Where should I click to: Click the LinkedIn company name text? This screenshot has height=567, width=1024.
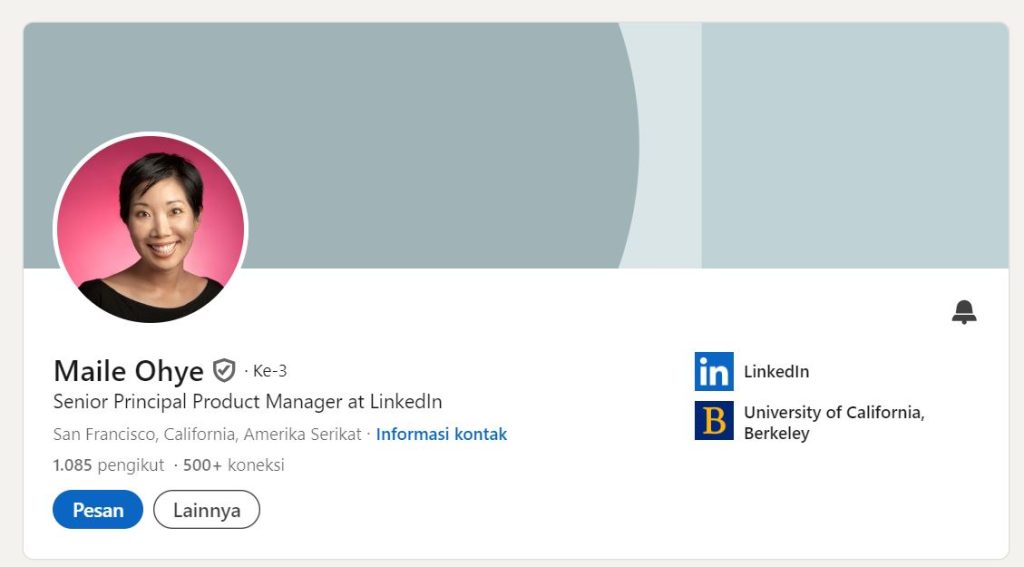click(776, 372)
